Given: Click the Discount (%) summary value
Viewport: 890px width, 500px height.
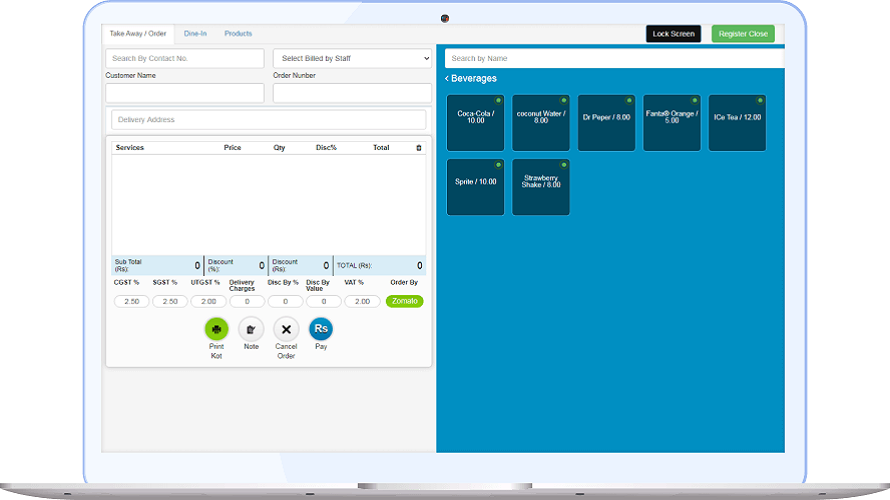Looking at the screenshot, I should (262, 266).
